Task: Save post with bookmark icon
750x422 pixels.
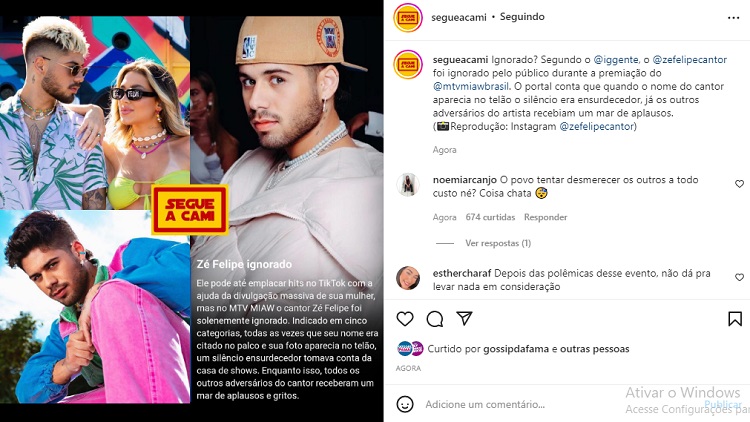Action: (735, 319)
